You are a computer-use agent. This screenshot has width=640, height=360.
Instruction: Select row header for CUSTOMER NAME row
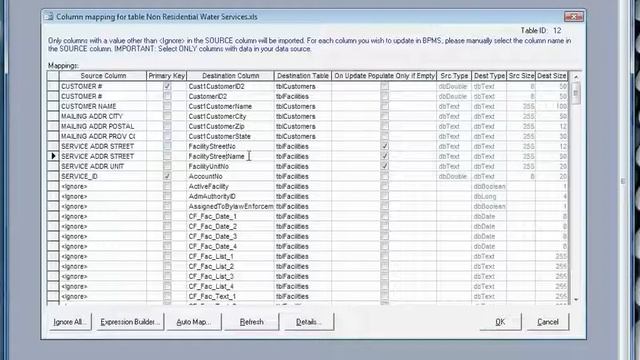tap(53, 106)
